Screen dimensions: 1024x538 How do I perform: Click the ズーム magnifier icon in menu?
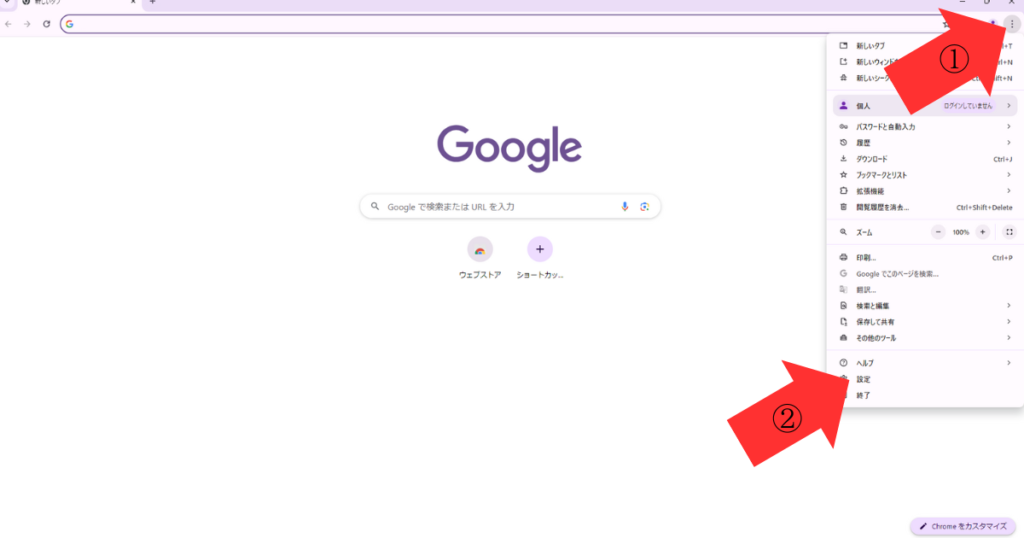pyautogui.click(x=843, y=232)
